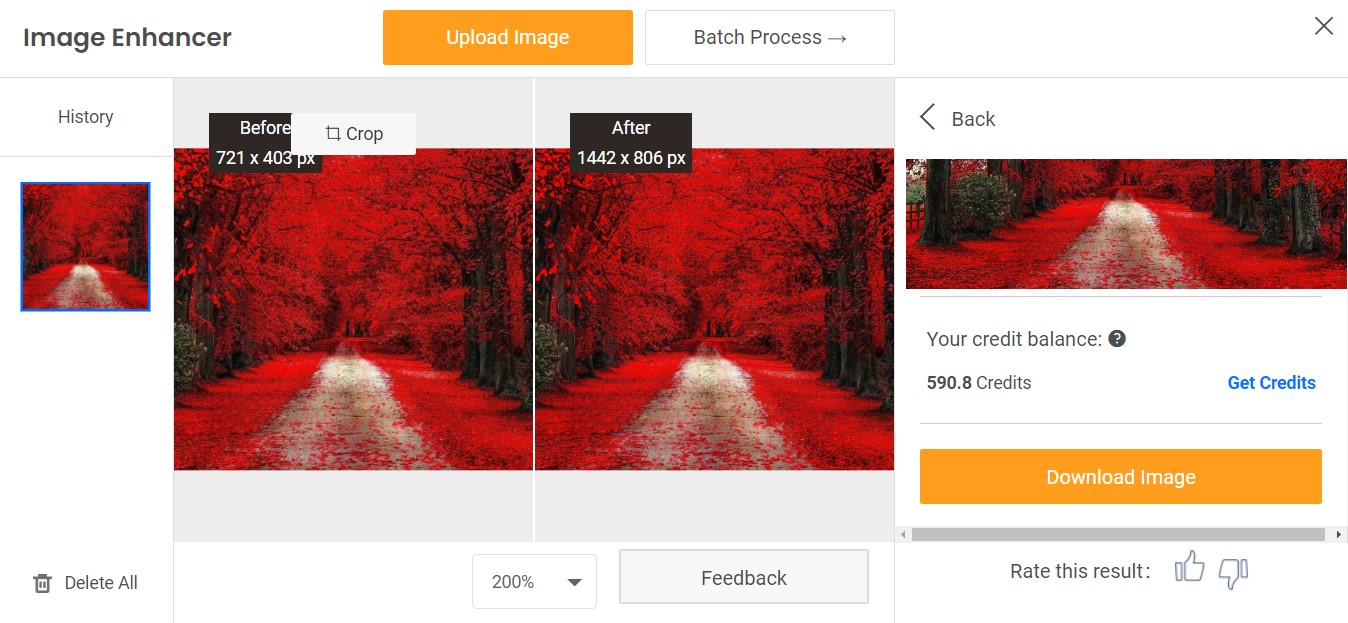The image size is (1348, 623).
Task: Open Batch Process mode
Action: point(769,36)
